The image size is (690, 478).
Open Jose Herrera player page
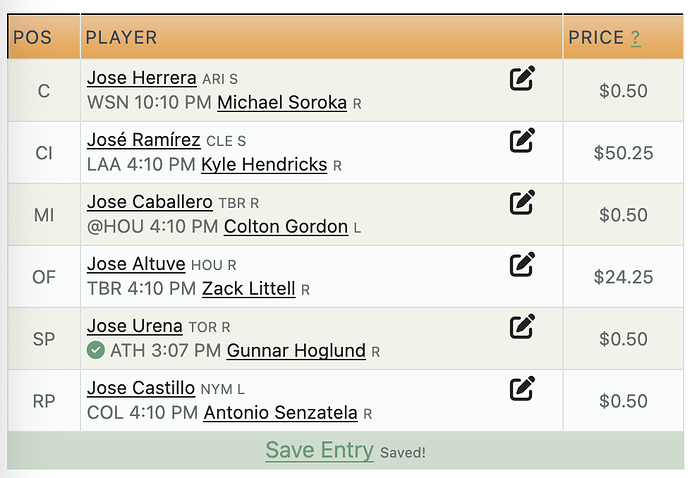[142, 78]
